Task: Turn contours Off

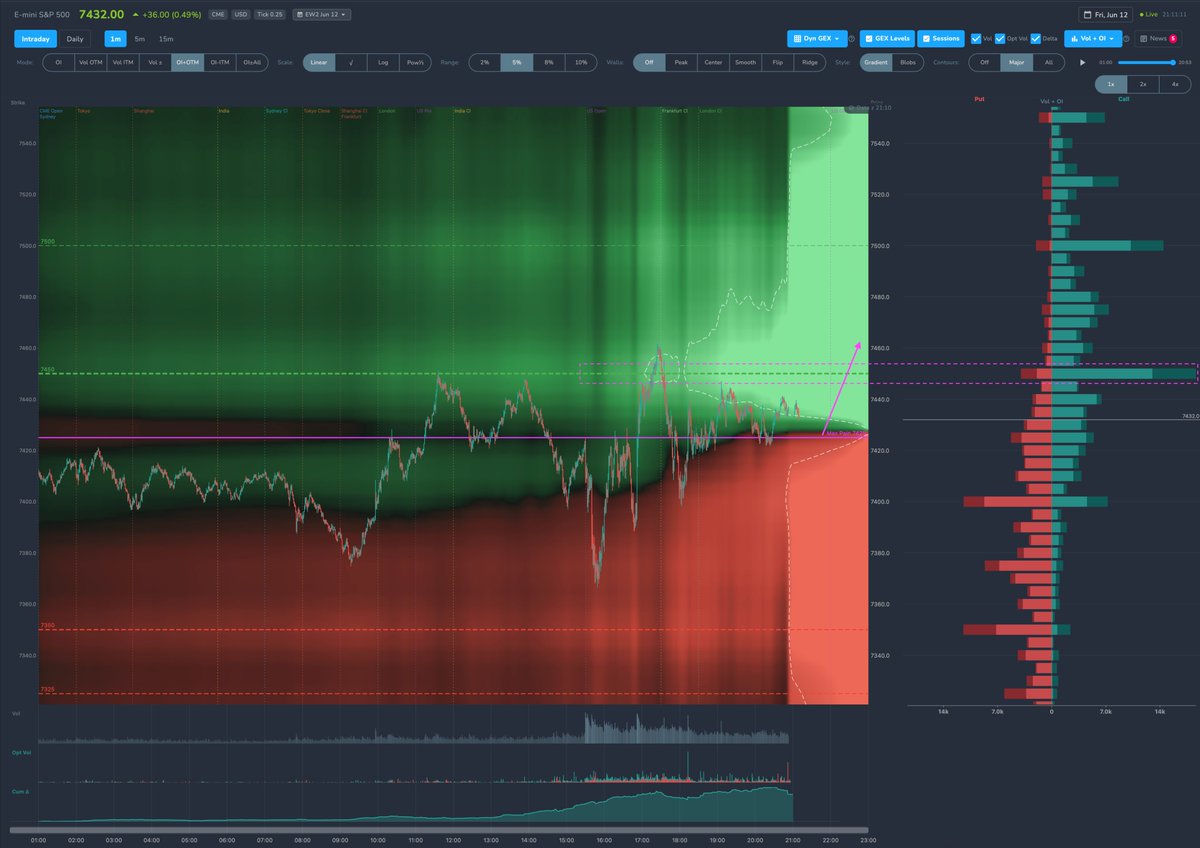Action: pyautogui.click(x=984, y=62)
